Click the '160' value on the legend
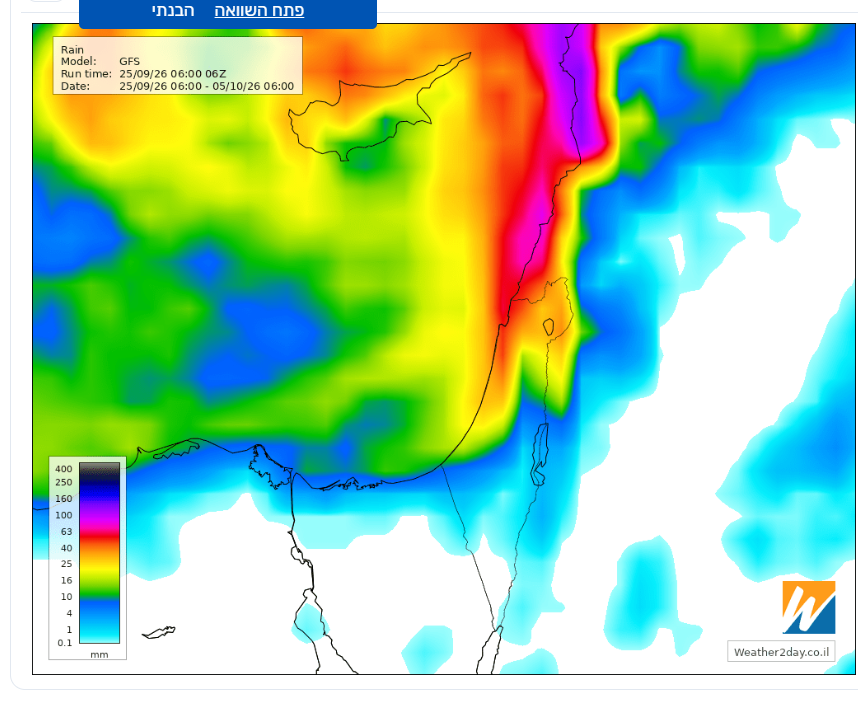858x707 pixels. (63, 499)
